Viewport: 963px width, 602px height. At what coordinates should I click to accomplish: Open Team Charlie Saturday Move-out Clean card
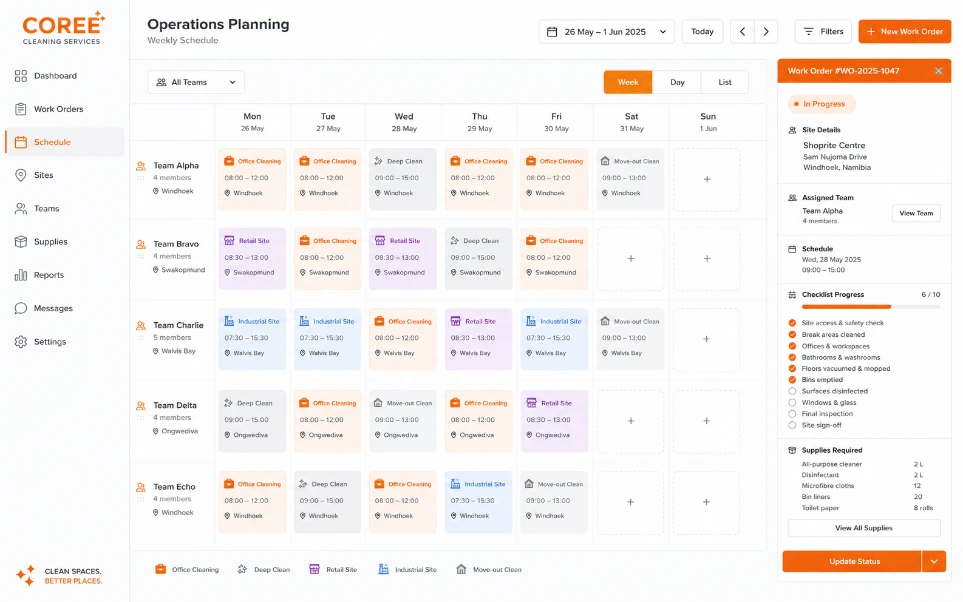630,339
